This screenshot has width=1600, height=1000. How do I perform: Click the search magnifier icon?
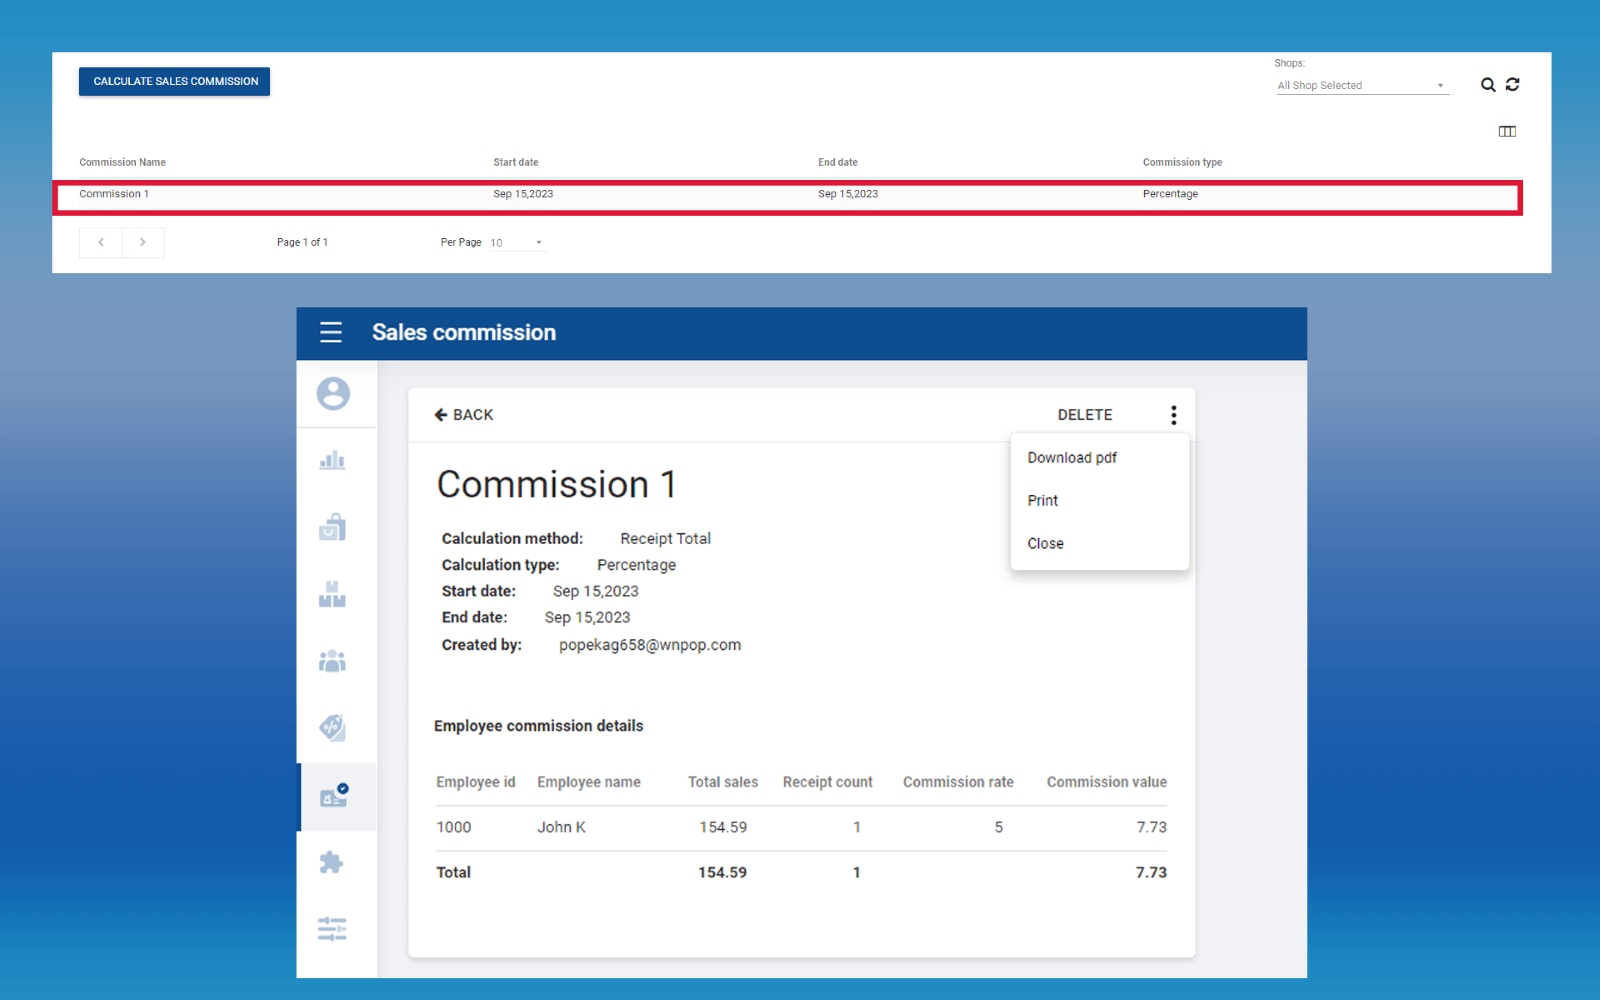[x=1488, y=85]
